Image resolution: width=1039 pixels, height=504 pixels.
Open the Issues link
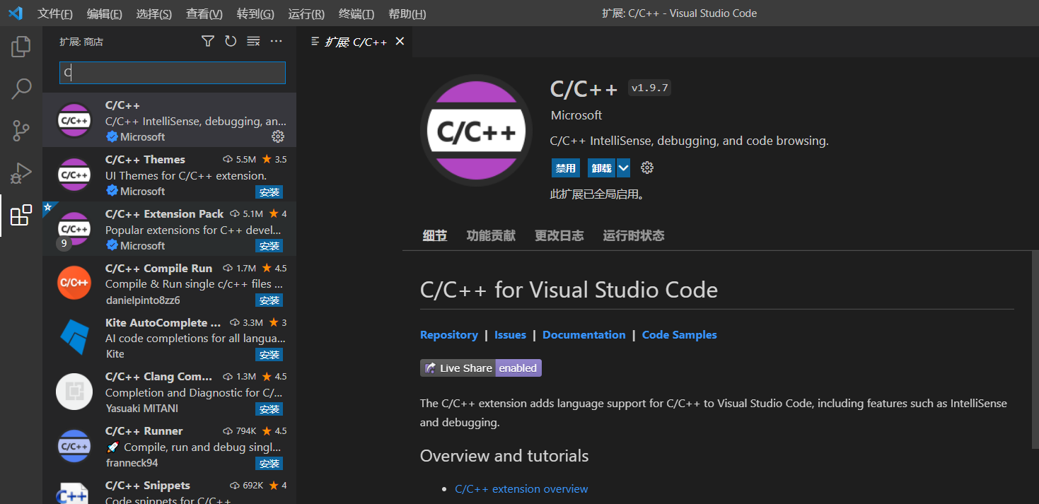[x=510, y=335]
